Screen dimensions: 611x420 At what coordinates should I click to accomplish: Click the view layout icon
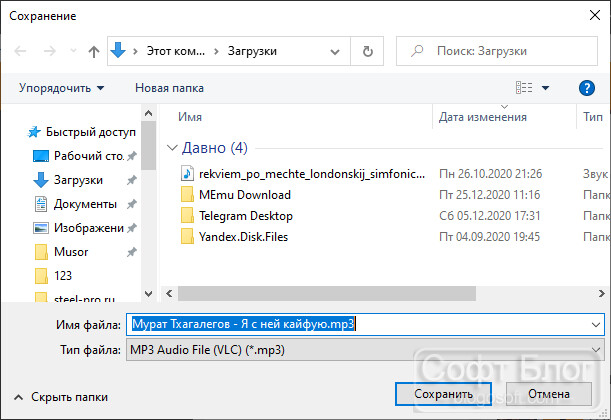click(524, 88)
